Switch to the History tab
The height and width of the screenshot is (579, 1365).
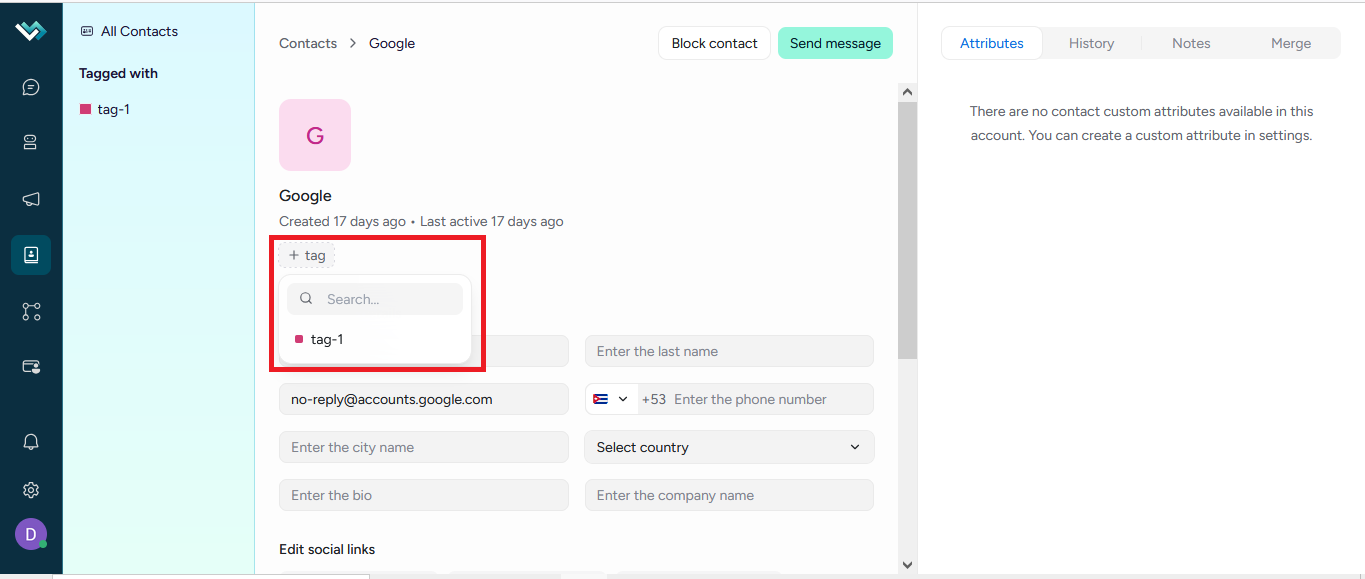pos(1091,43)
